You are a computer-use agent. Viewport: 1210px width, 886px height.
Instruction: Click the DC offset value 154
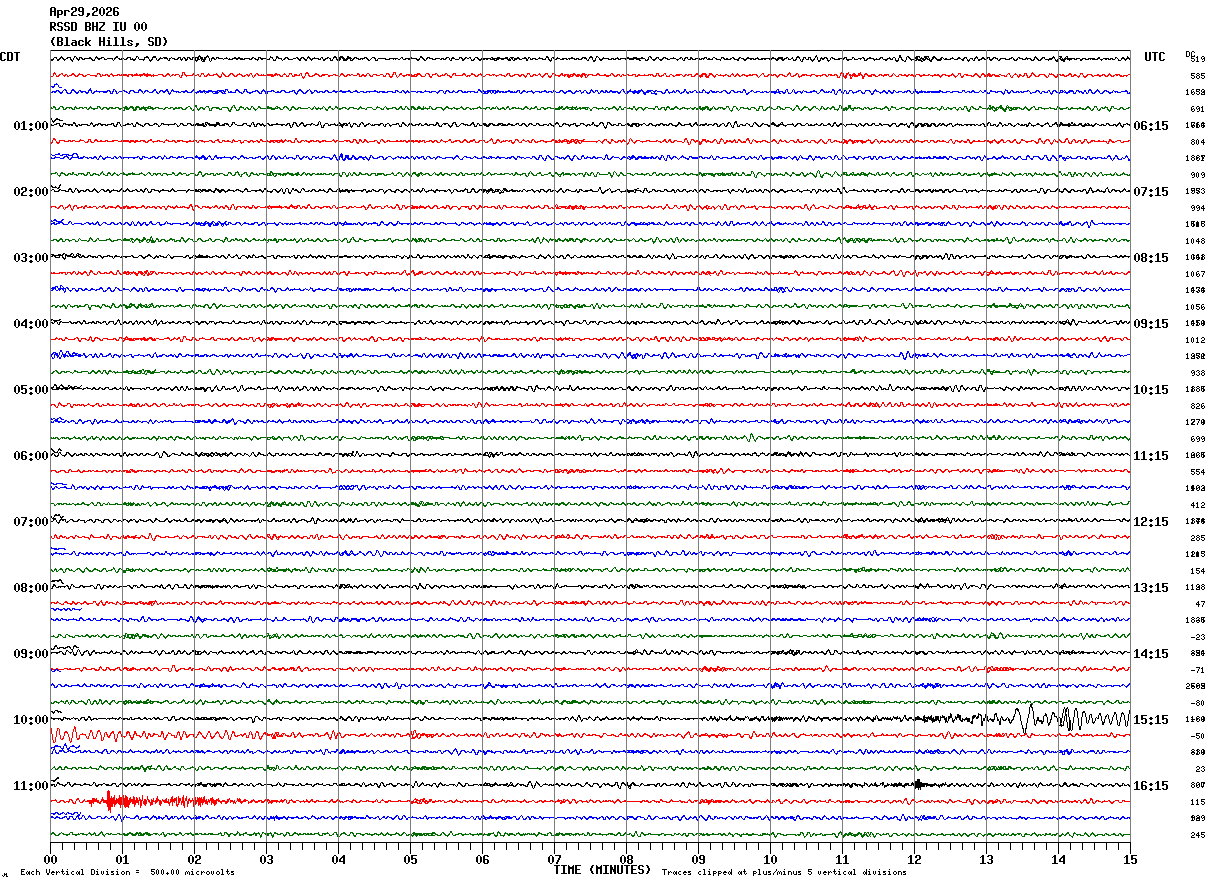(x=1197, y=571)
